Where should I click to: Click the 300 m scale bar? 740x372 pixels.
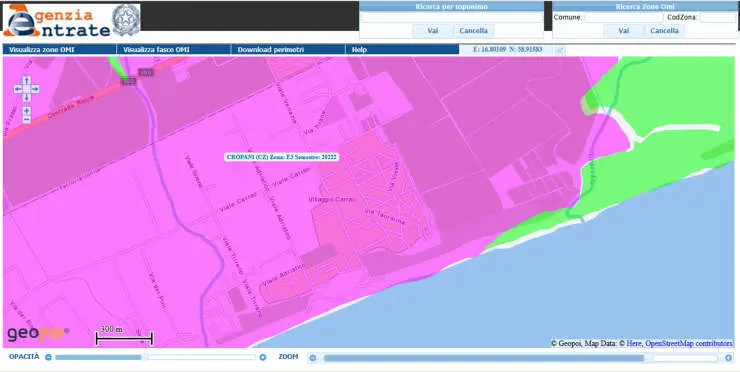pos(124,335)
